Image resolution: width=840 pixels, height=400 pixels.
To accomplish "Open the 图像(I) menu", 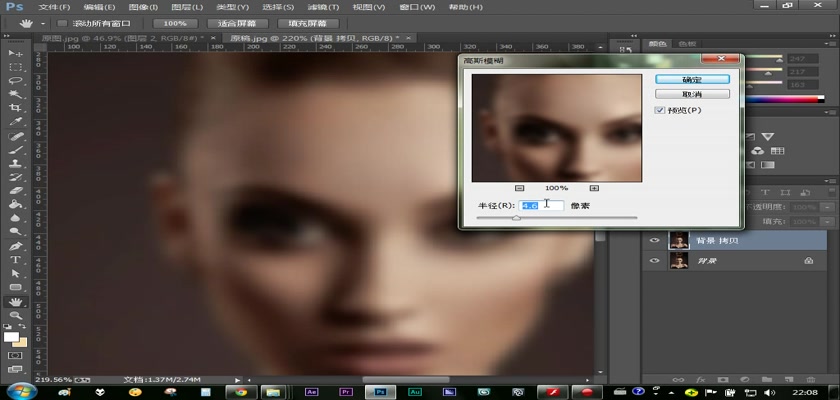I will tap(144, 7).
